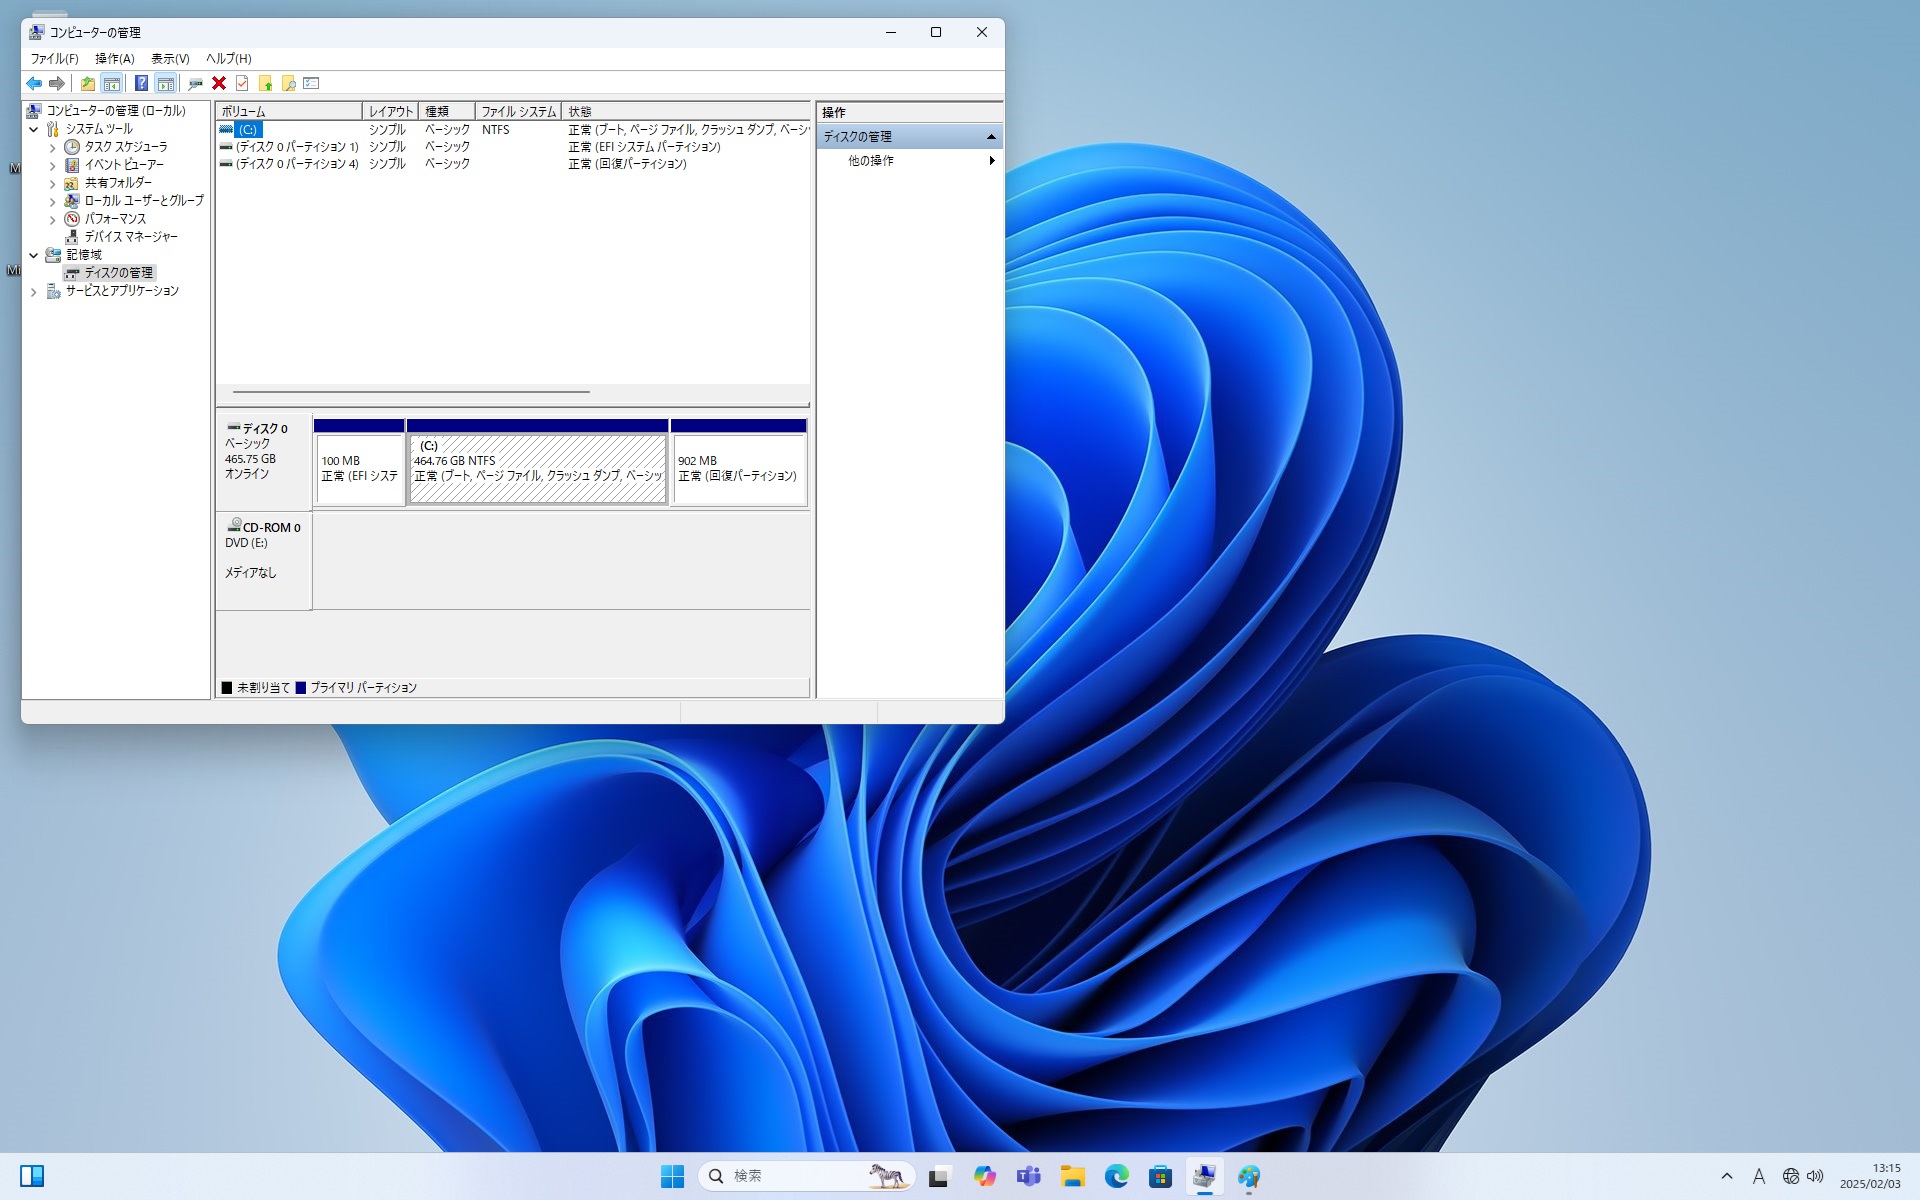The height and width of the screenshot is (1200, 1920).
Task: Toggle Show/Hide Console Tree toolbar icon
Action: point(112,83)
